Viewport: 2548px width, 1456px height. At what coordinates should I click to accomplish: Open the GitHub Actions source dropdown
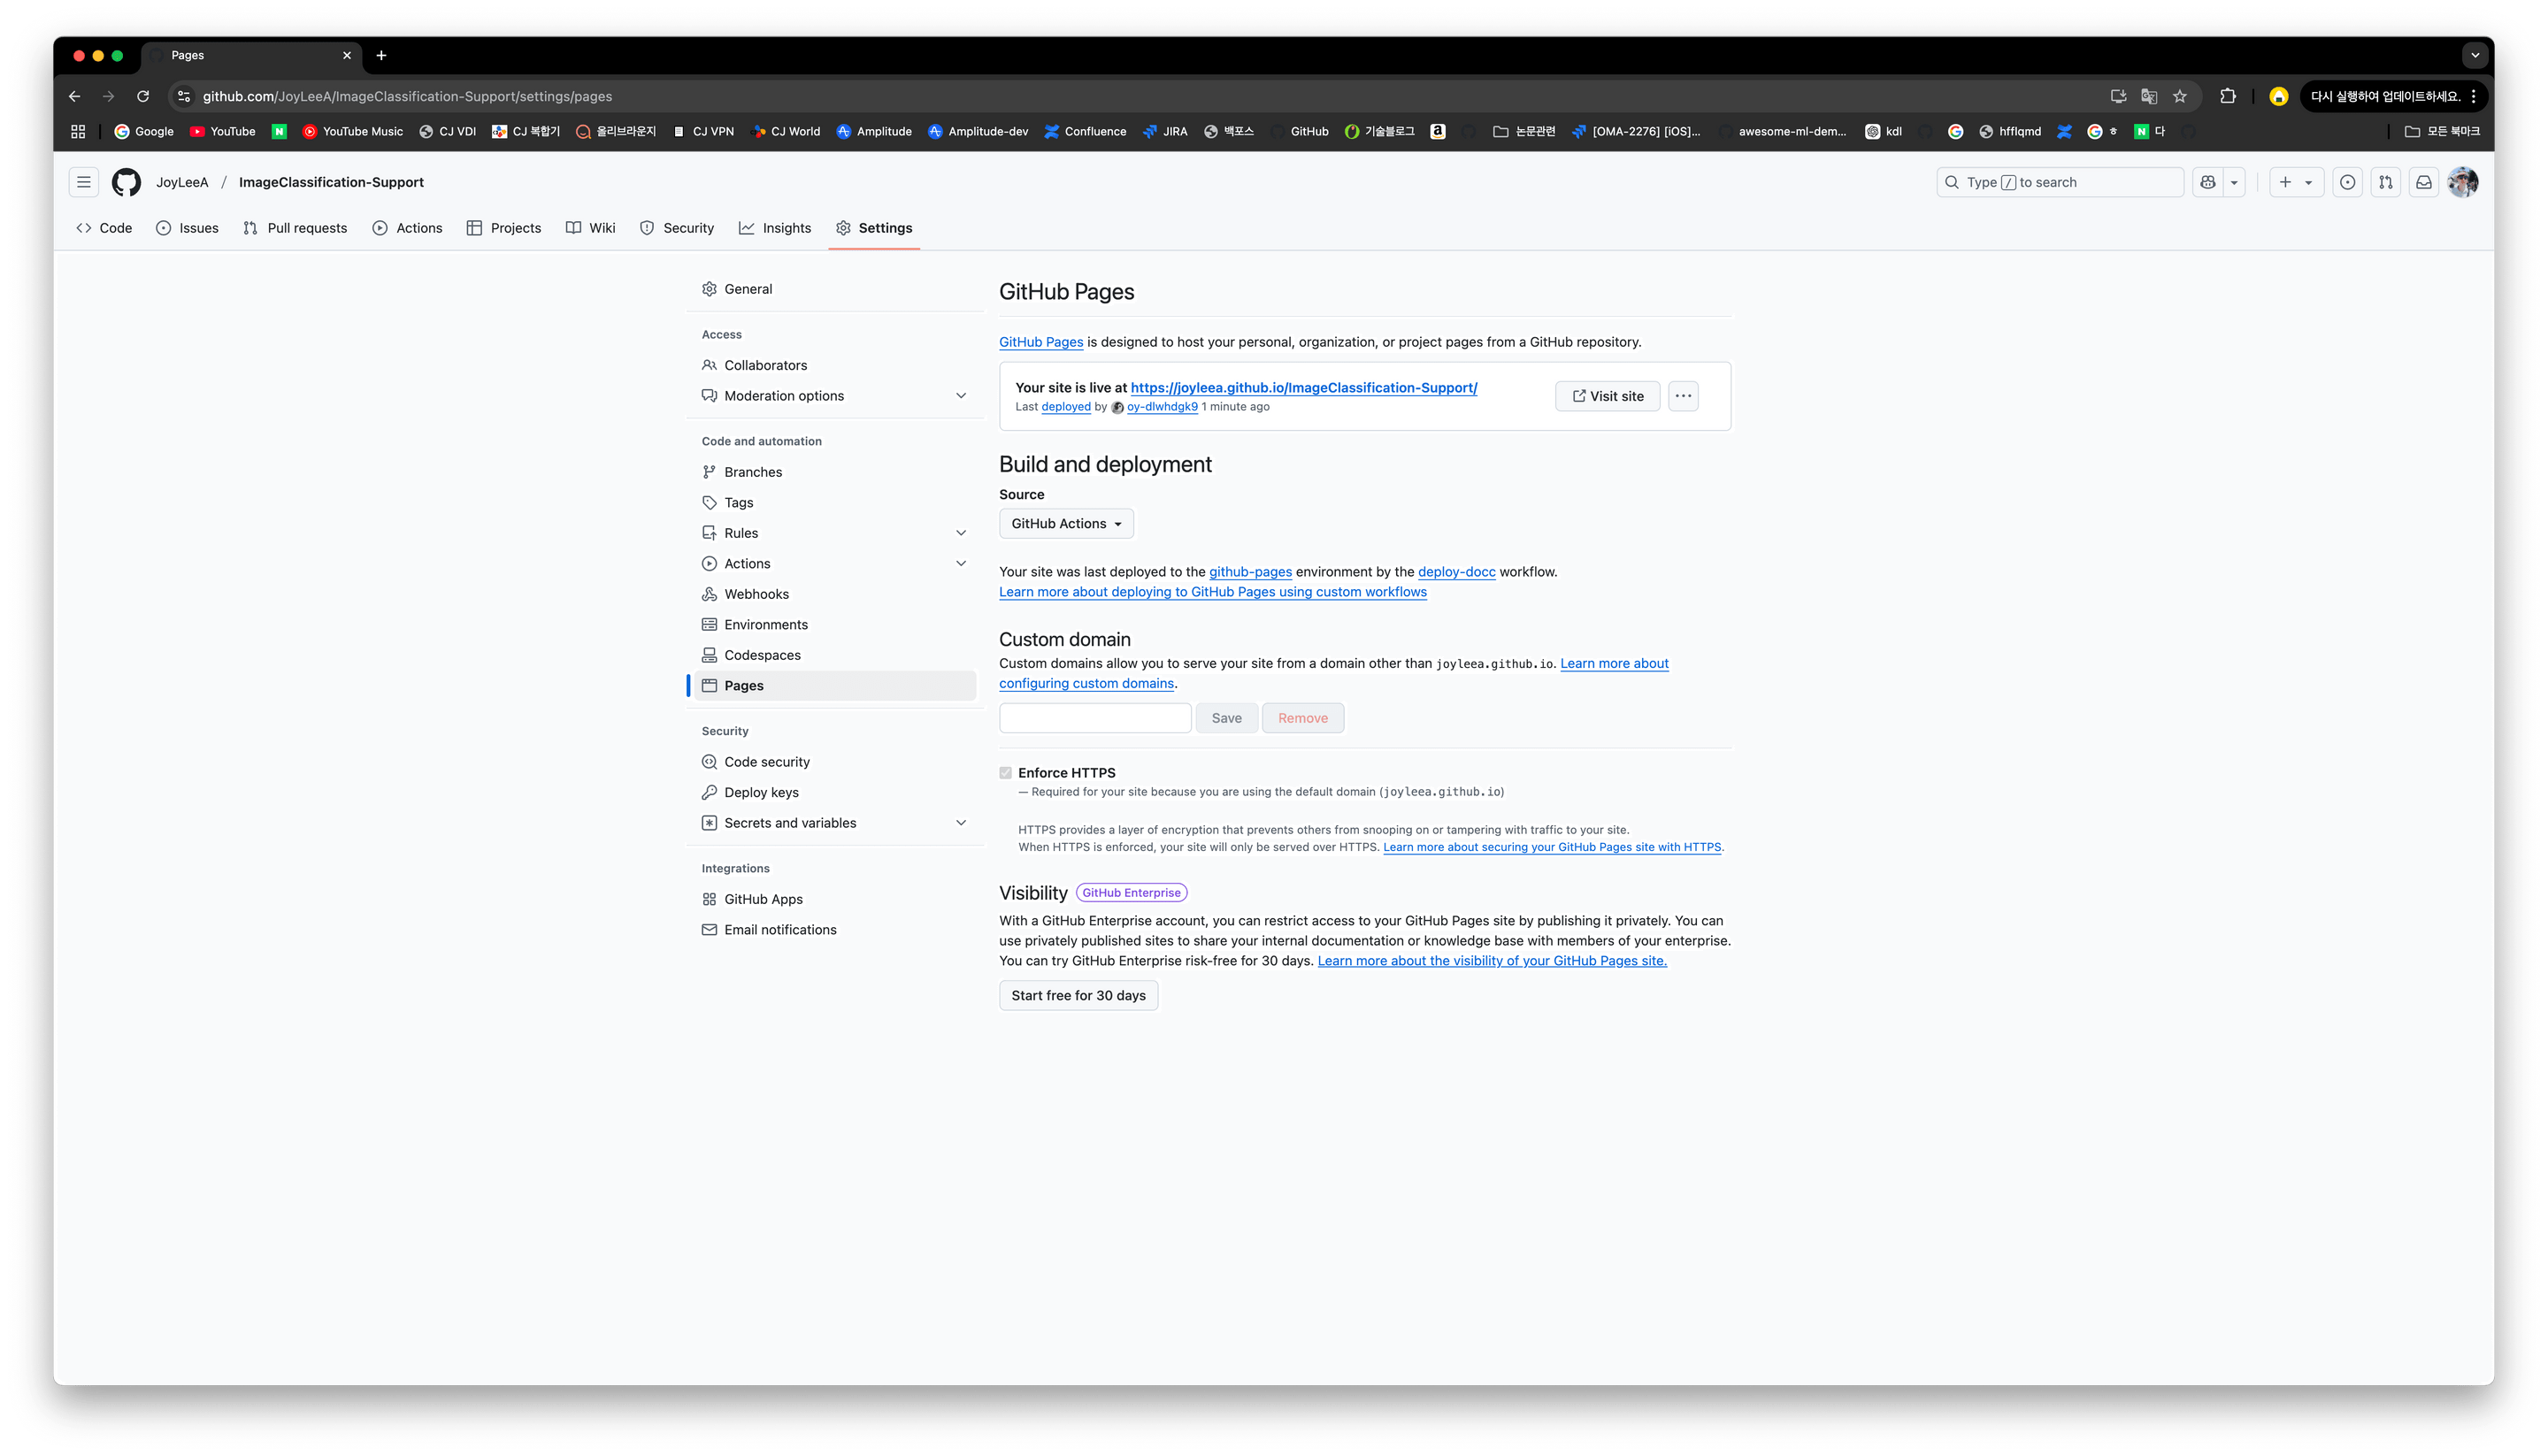[1066, 524]
